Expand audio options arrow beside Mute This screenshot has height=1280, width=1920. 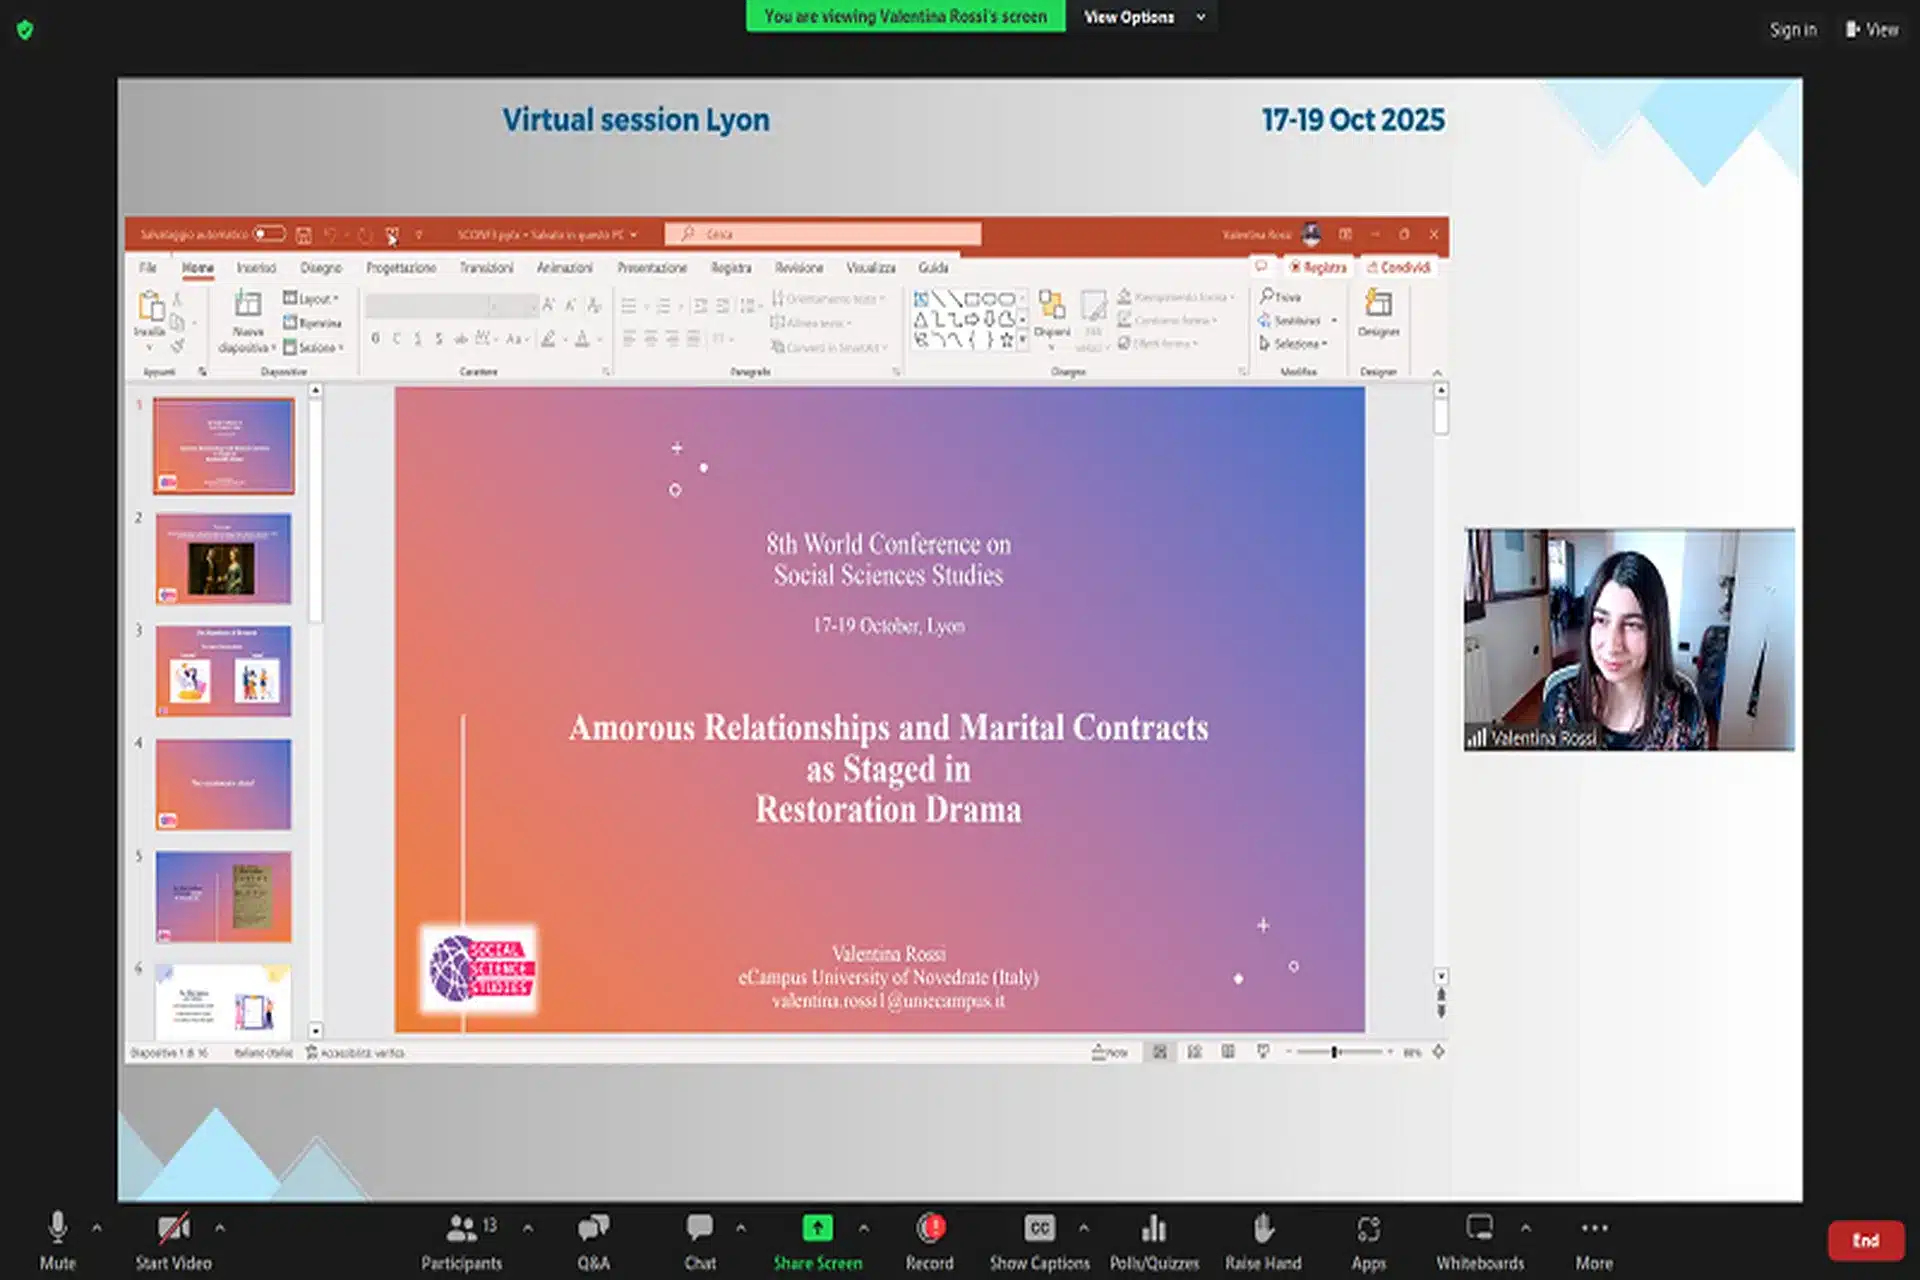click(x=97, y=1227)
